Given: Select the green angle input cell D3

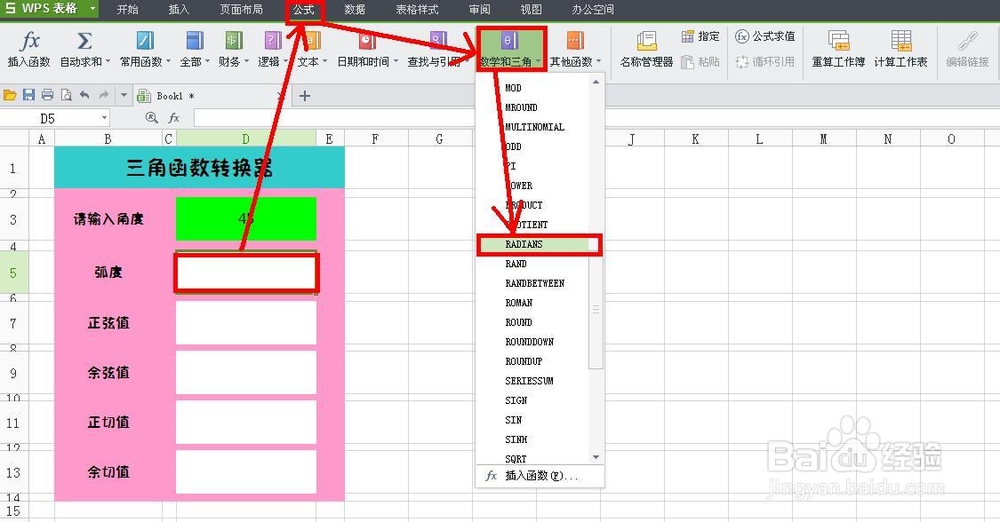Looking at the screenshot, I should coord(246,219).
